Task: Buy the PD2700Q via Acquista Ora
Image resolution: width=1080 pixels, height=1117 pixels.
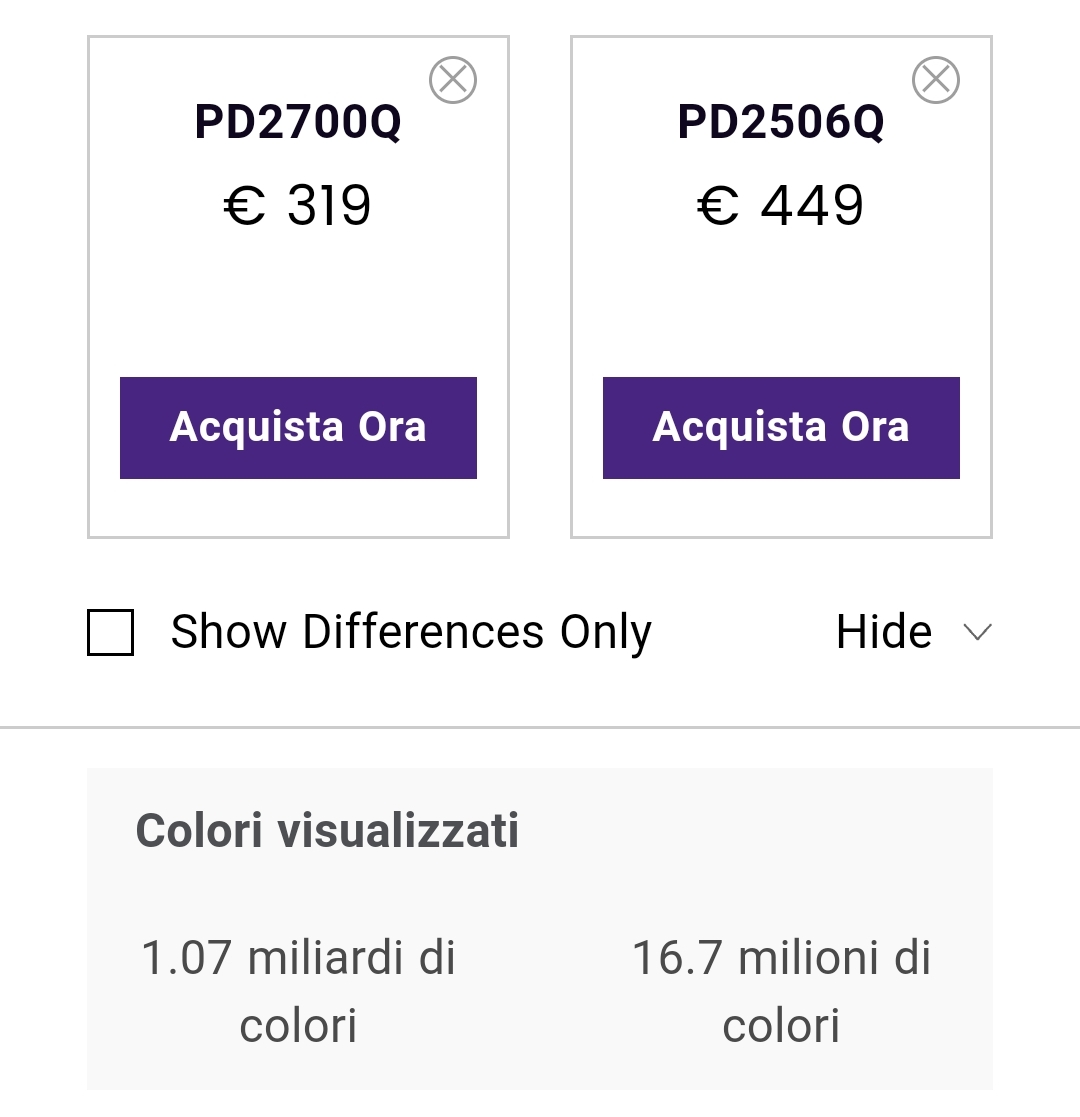Action: tap(298, 427)
